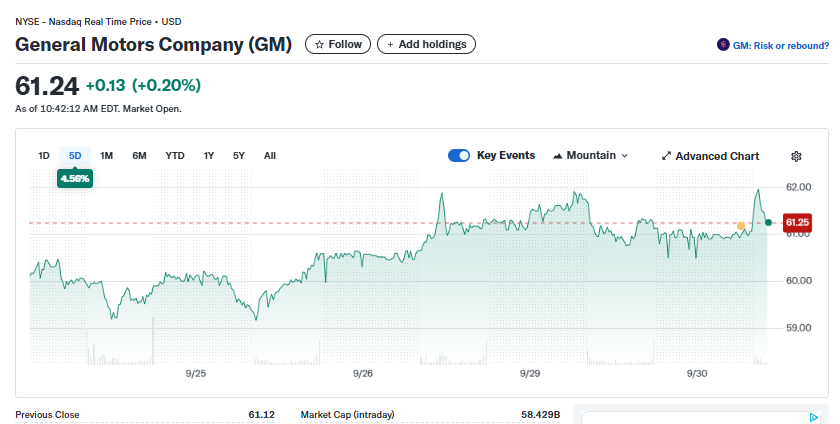Screen dimensions: 840x424
Task: Click the ad choices icon
Action: 814,417
